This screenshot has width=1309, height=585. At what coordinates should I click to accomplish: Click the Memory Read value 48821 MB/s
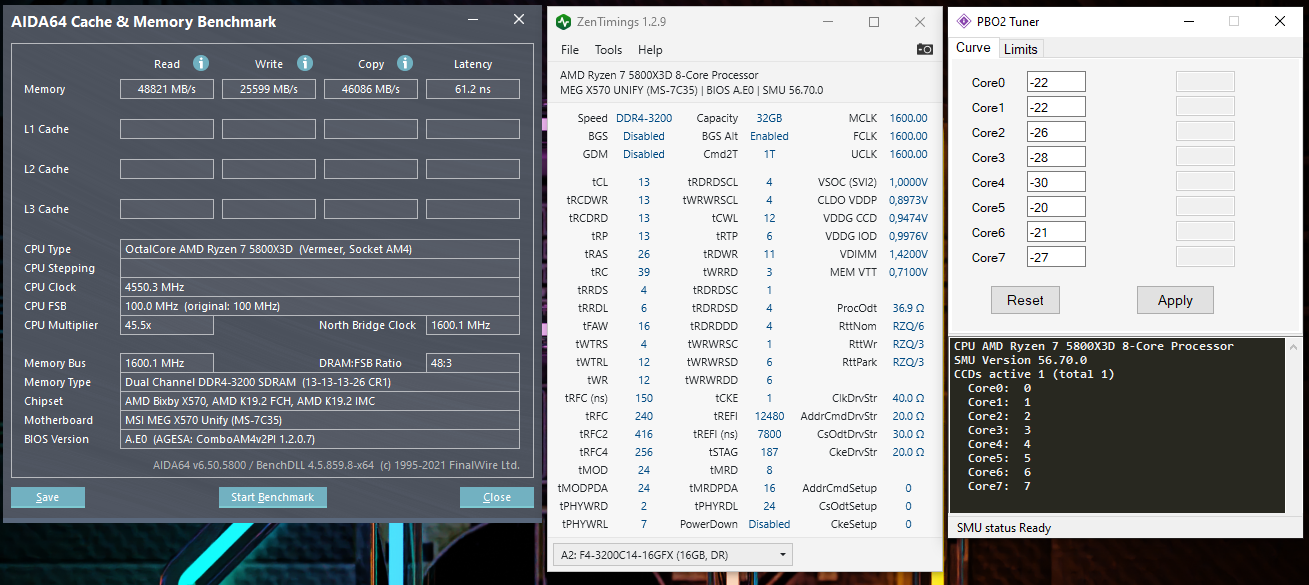pos(167,89)
